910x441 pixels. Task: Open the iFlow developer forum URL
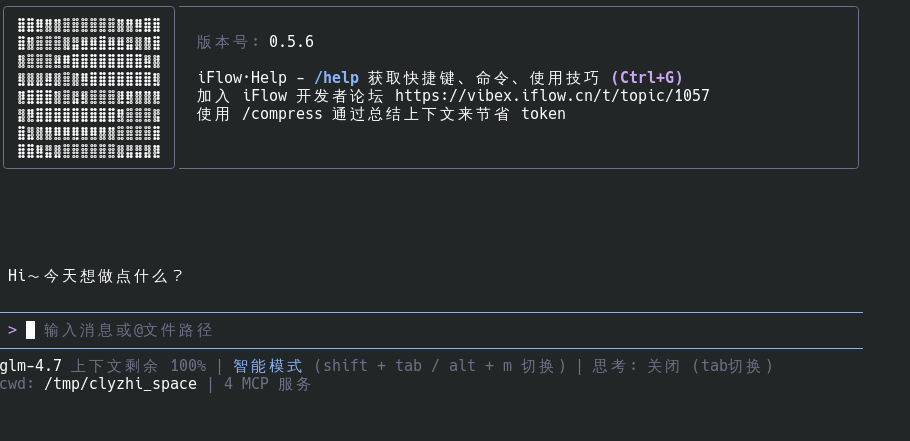coord(552,96)
